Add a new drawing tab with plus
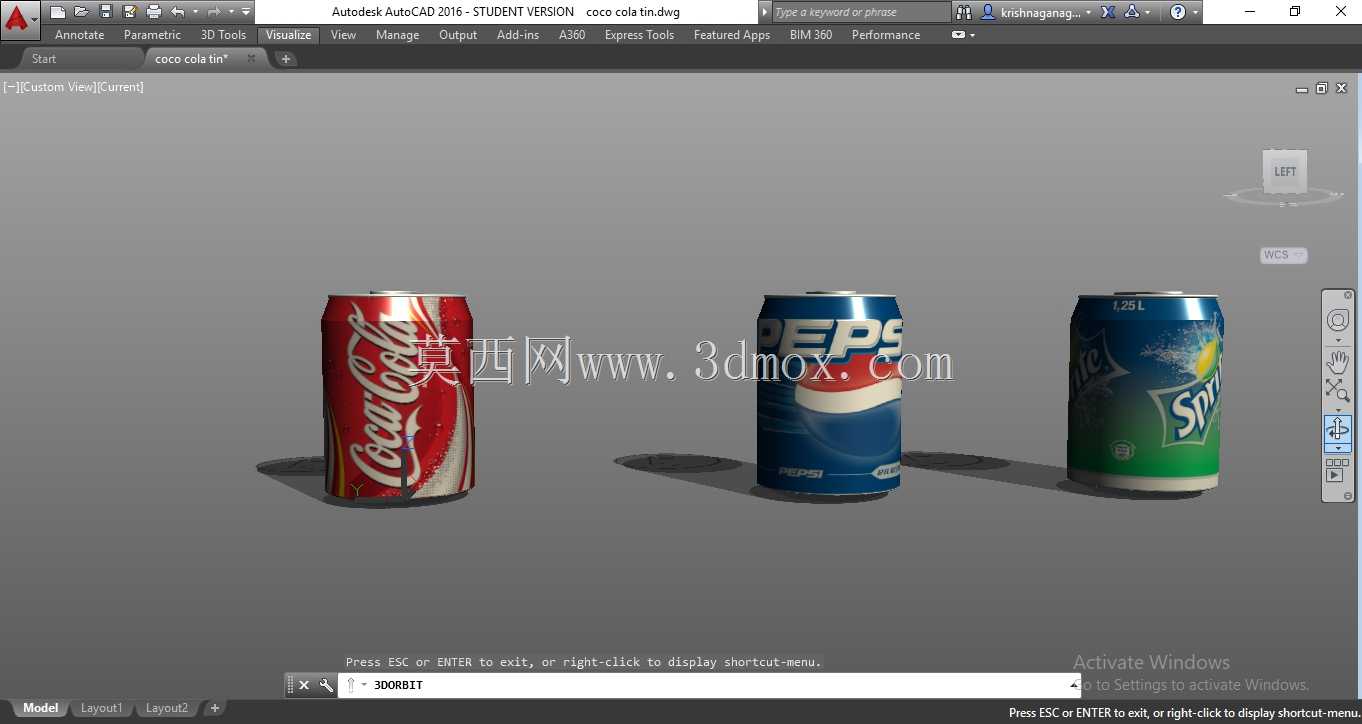This screenshot has height=724, width=1362. tap(285, 59)
